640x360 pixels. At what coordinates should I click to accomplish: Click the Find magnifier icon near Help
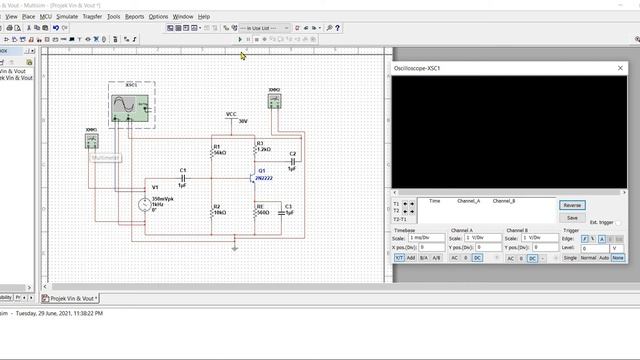point(329,28)
